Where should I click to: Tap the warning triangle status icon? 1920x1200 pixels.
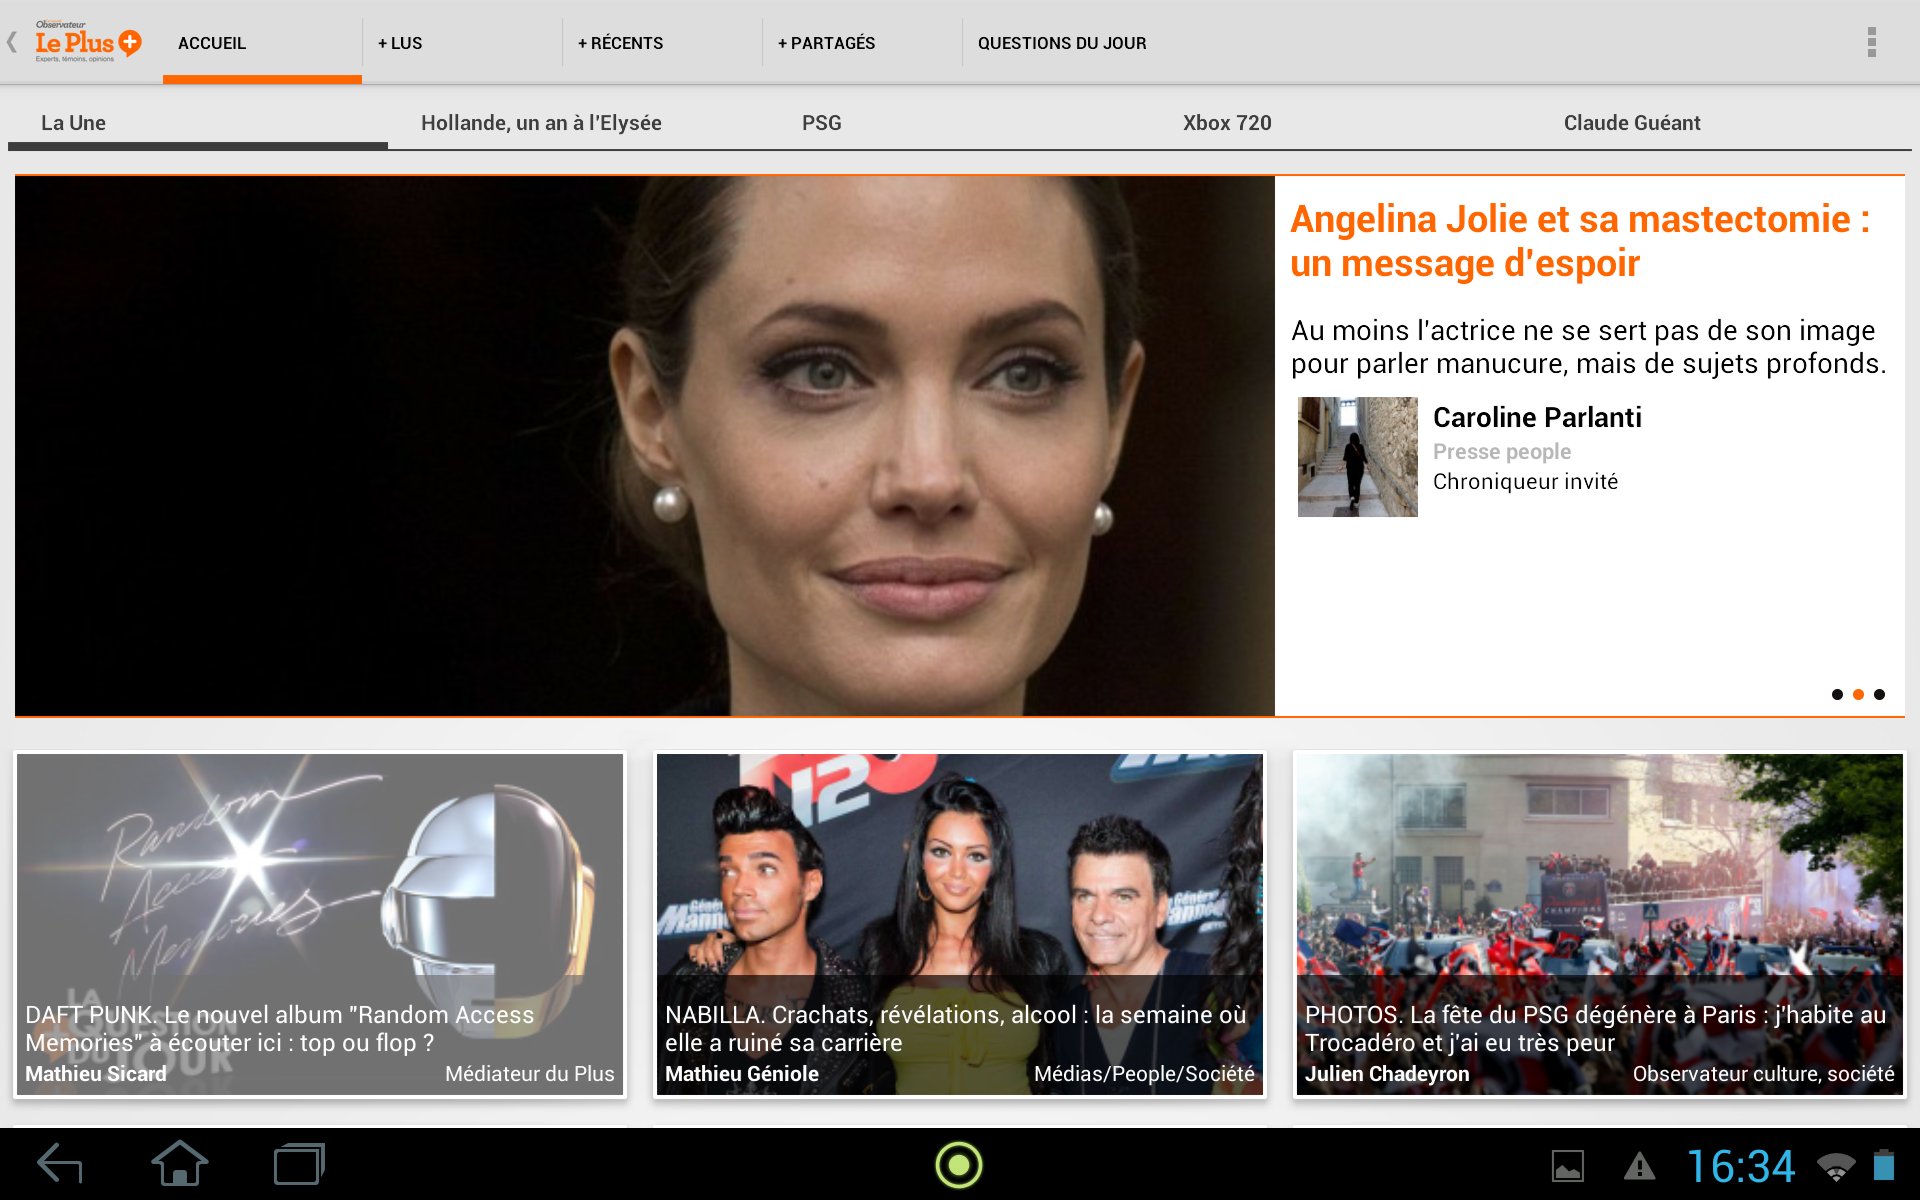(x=1639, y=1166)
